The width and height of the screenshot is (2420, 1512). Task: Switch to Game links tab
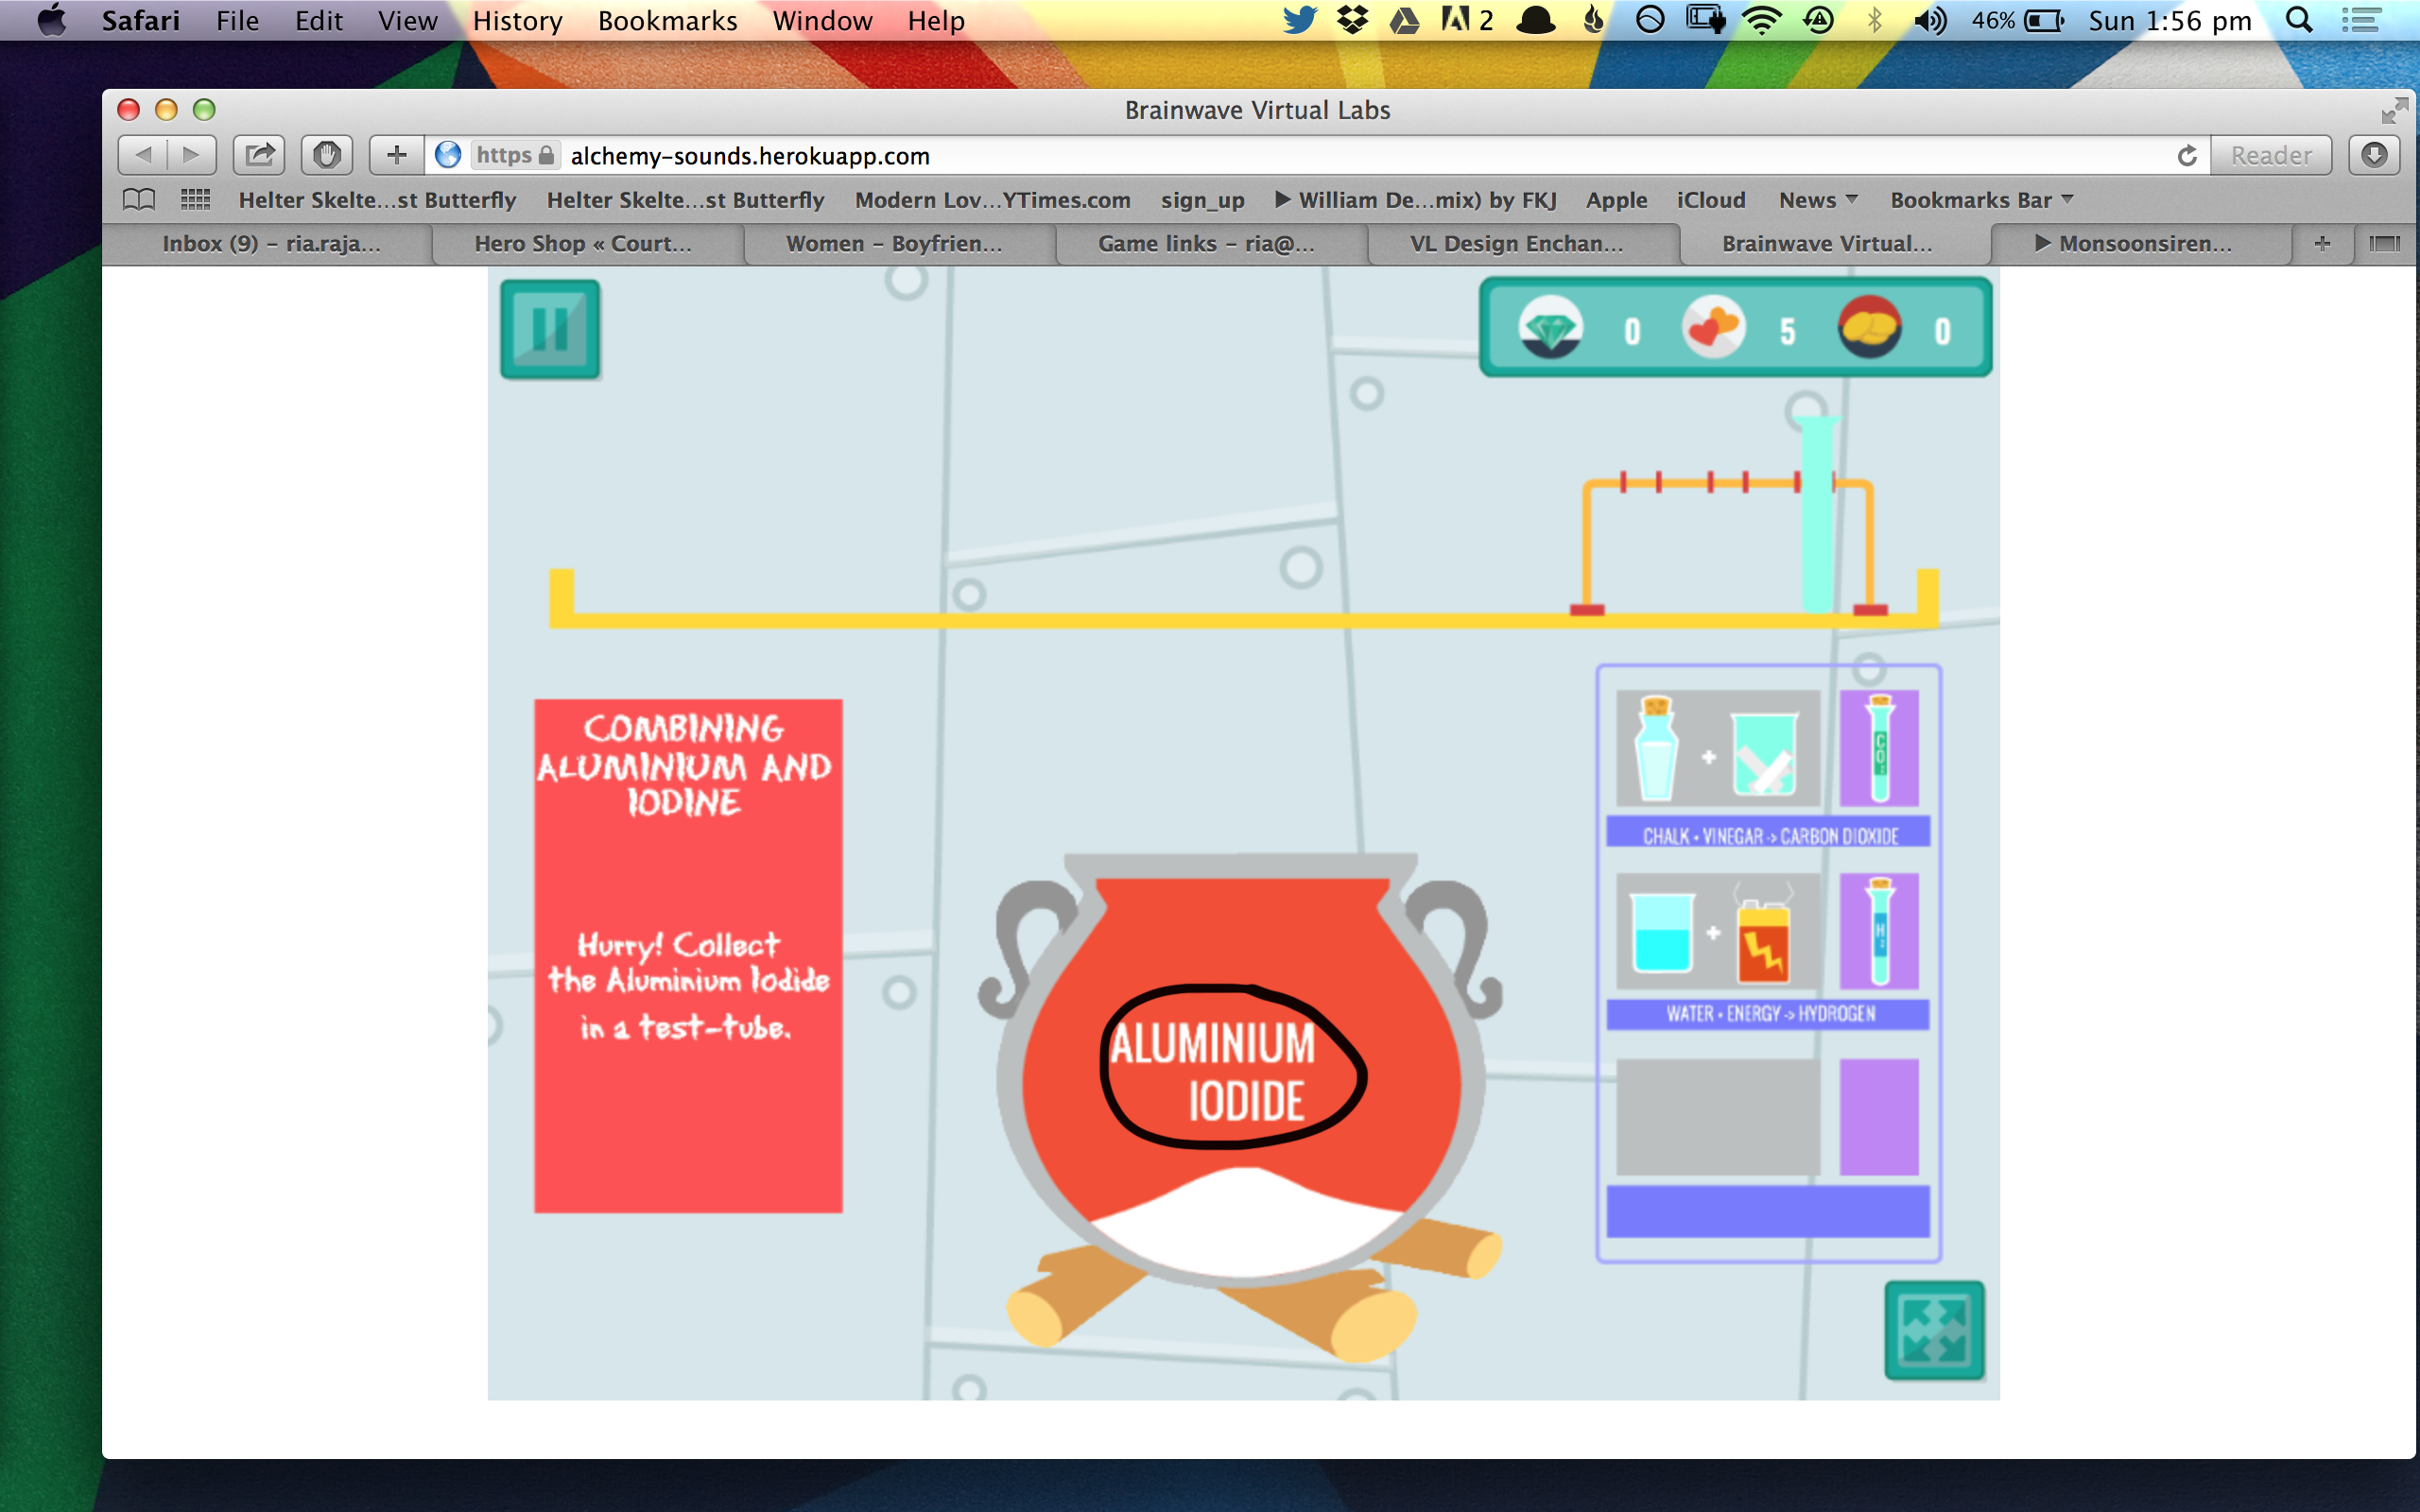1206,244
